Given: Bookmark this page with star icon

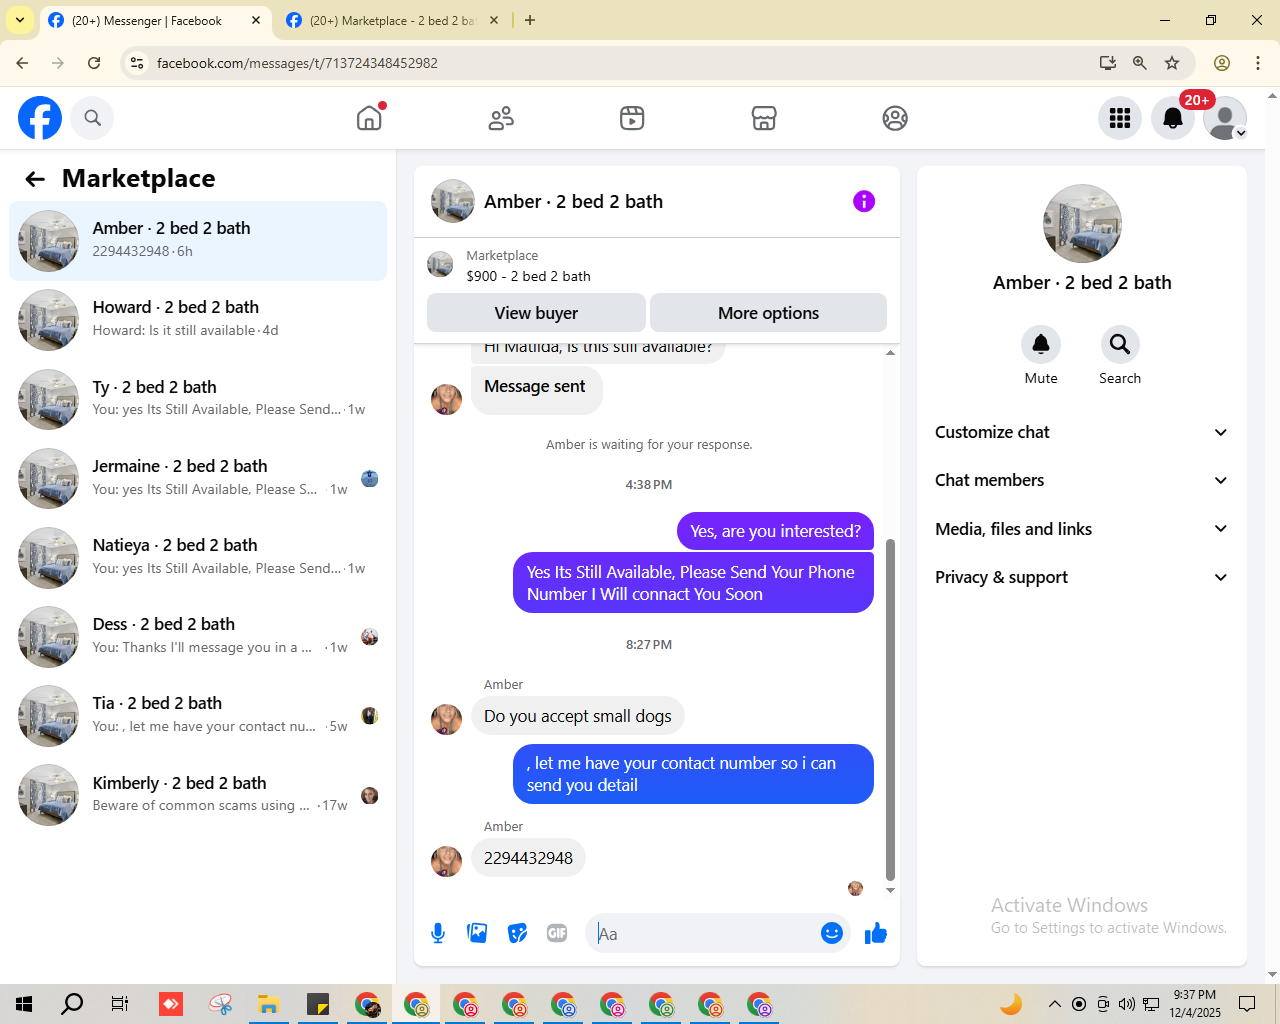Looking at the screenshot, I should click(x=1172, y=63).
